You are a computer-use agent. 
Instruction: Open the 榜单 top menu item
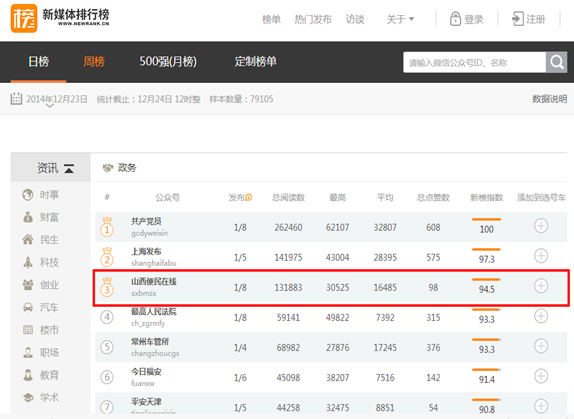271,19
